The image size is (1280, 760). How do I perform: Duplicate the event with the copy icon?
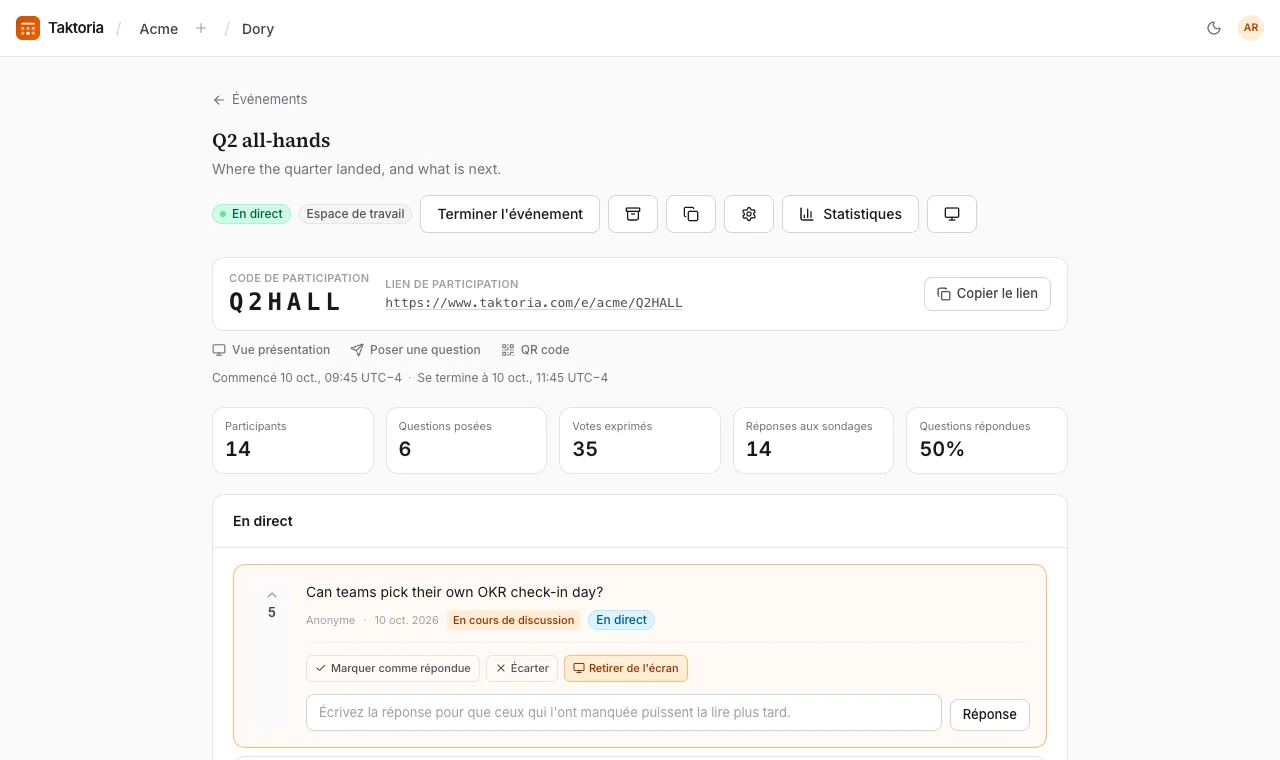691,214
